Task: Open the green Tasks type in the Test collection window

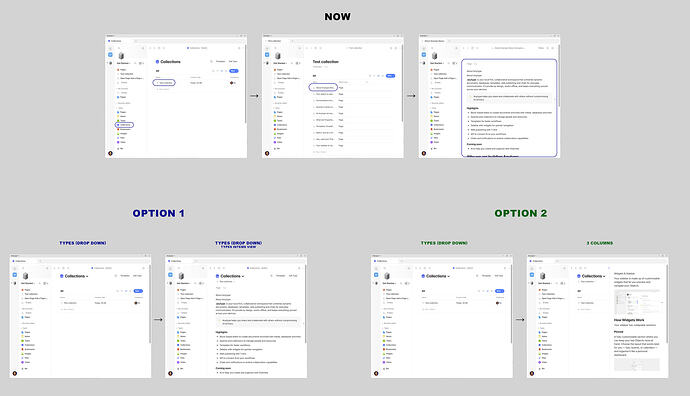Action: [x=279, y=121]
